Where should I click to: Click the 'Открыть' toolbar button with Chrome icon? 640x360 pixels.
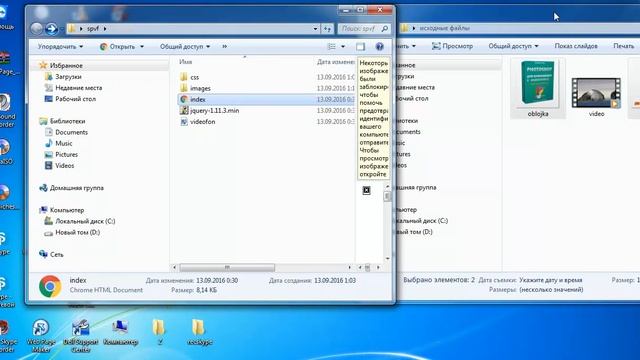click(x=118, y=47)
